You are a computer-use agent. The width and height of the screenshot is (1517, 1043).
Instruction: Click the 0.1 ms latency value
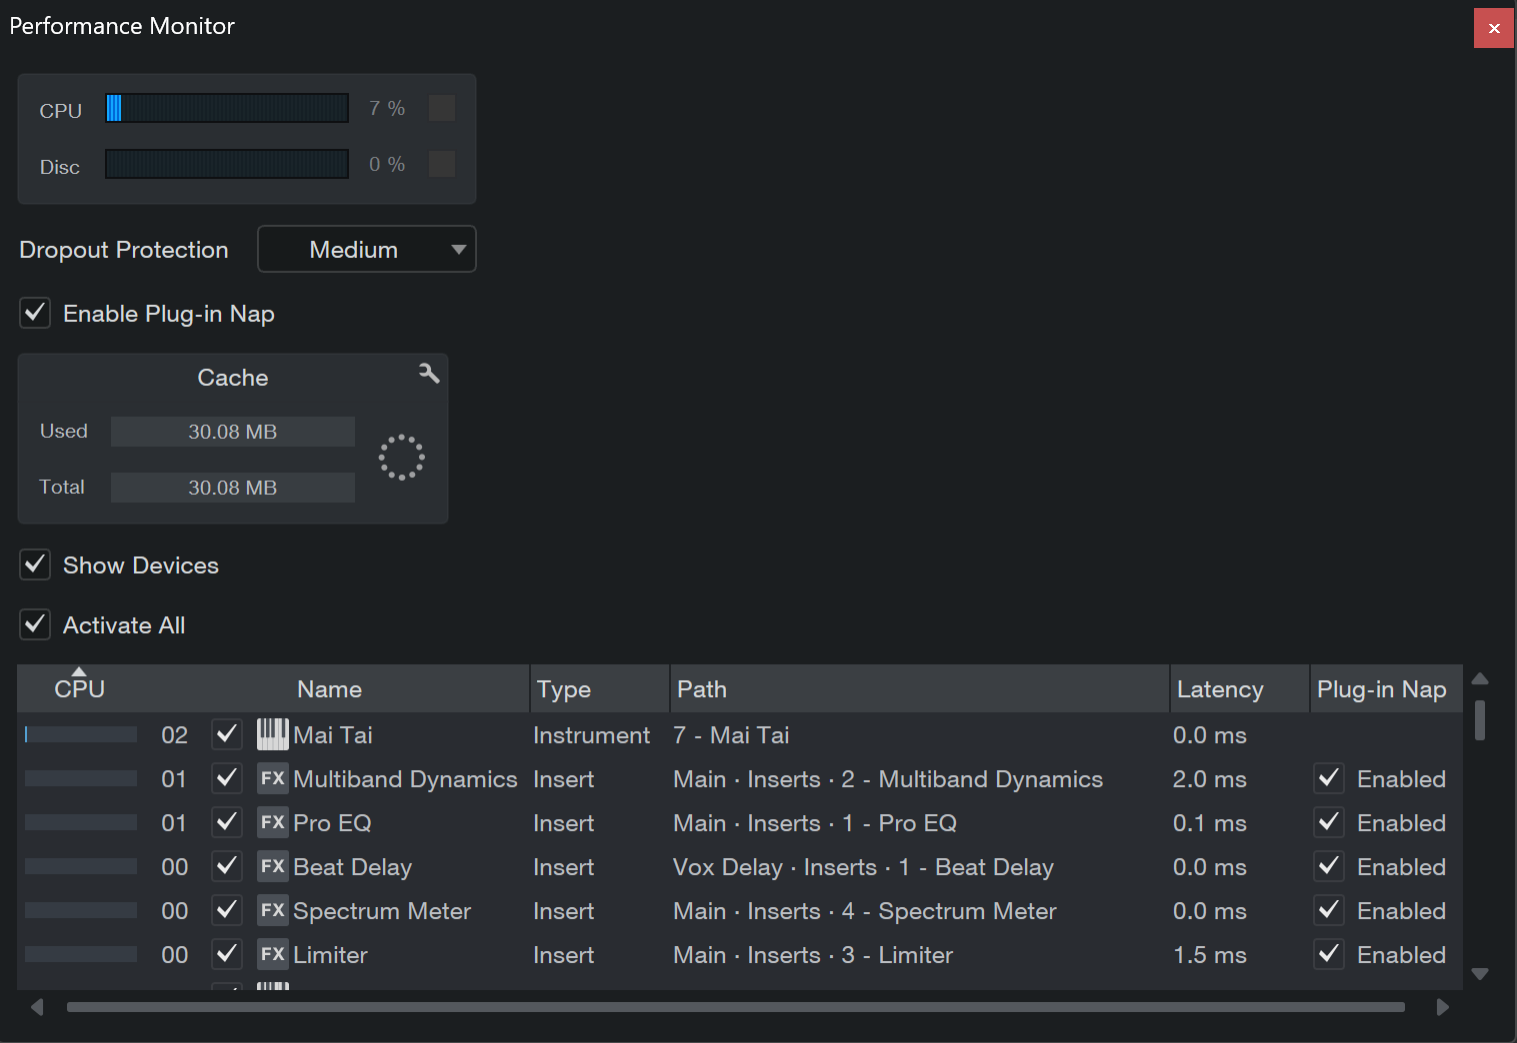coord(1209,823)
